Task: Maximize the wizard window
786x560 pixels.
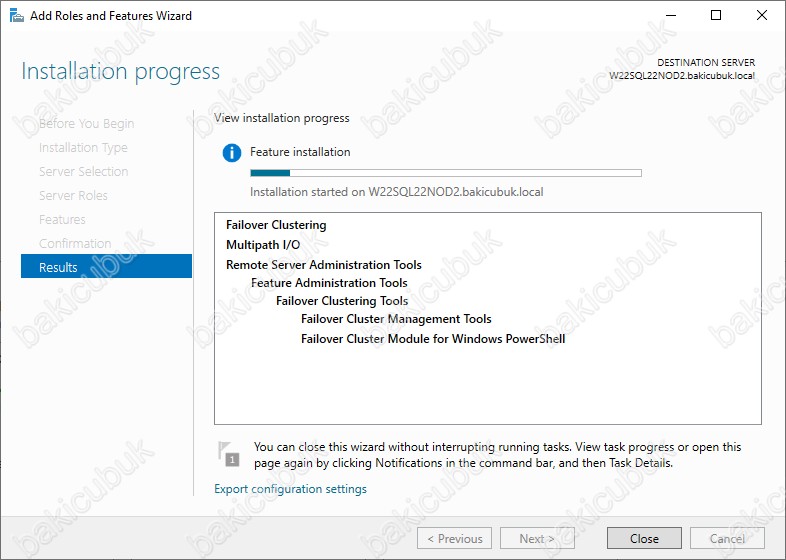Action: coord(716,16)
